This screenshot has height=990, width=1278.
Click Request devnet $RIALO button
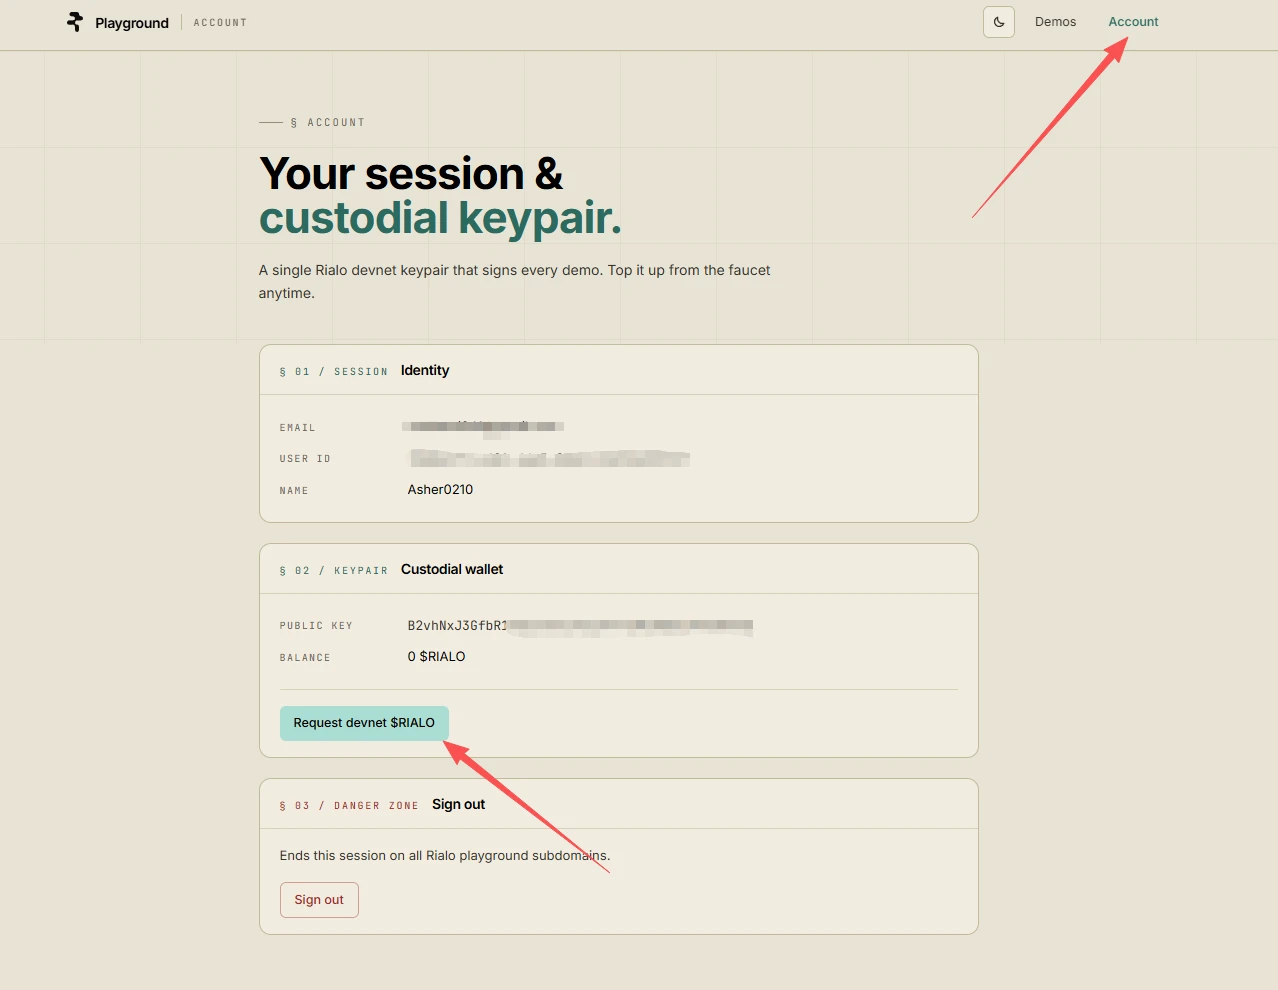[x=364, y=723]
